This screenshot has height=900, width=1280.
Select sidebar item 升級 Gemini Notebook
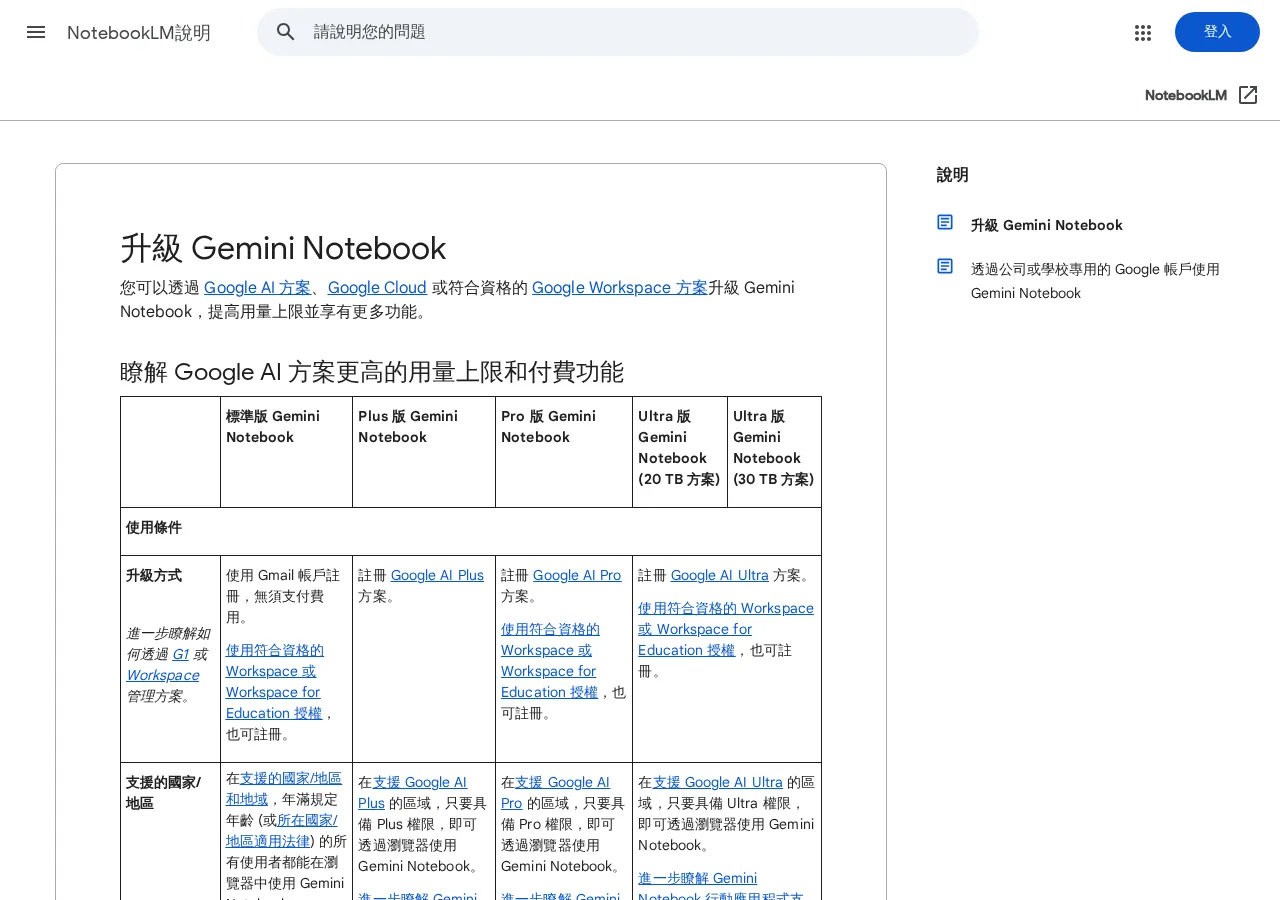click(1046, 225)
